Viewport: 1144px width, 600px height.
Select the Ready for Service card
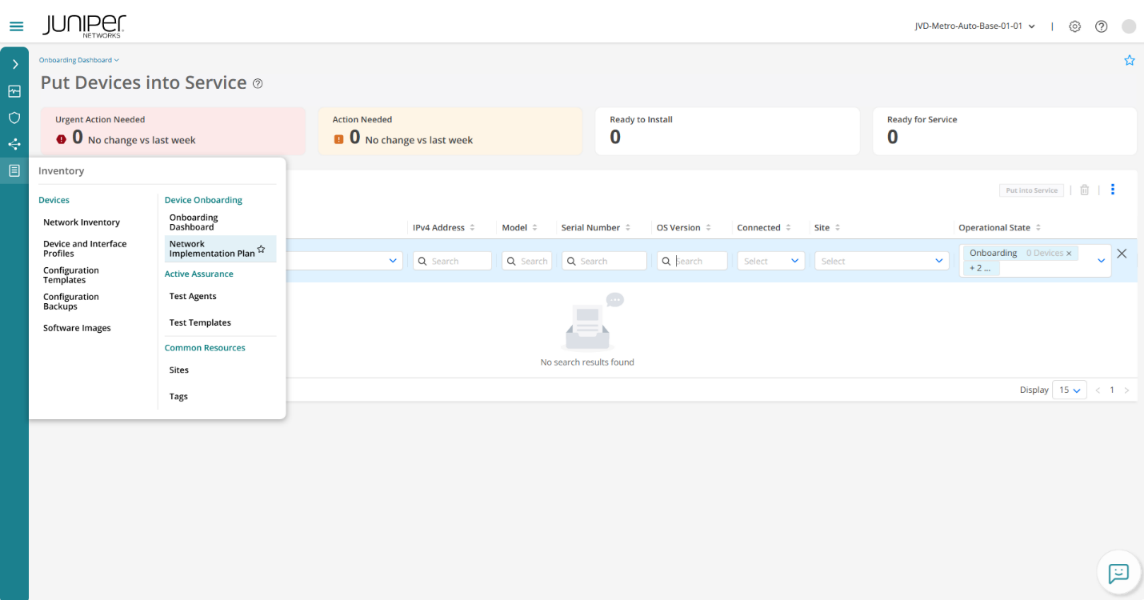[x=1005, y=131]
